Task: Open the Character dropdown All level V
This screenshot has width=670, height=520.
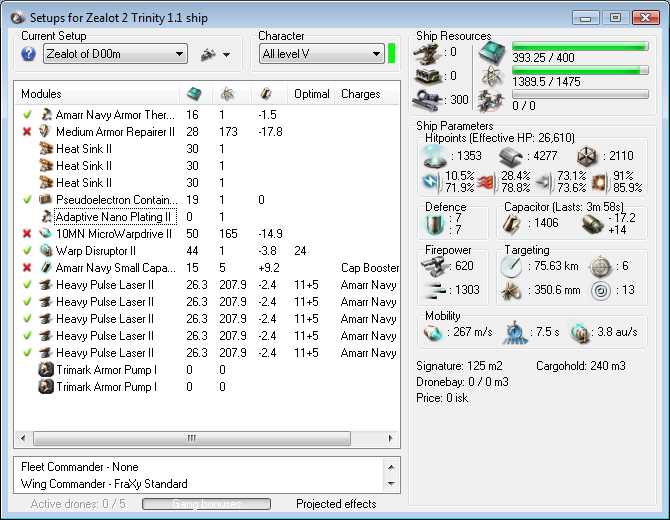Action: pos(321,54)
